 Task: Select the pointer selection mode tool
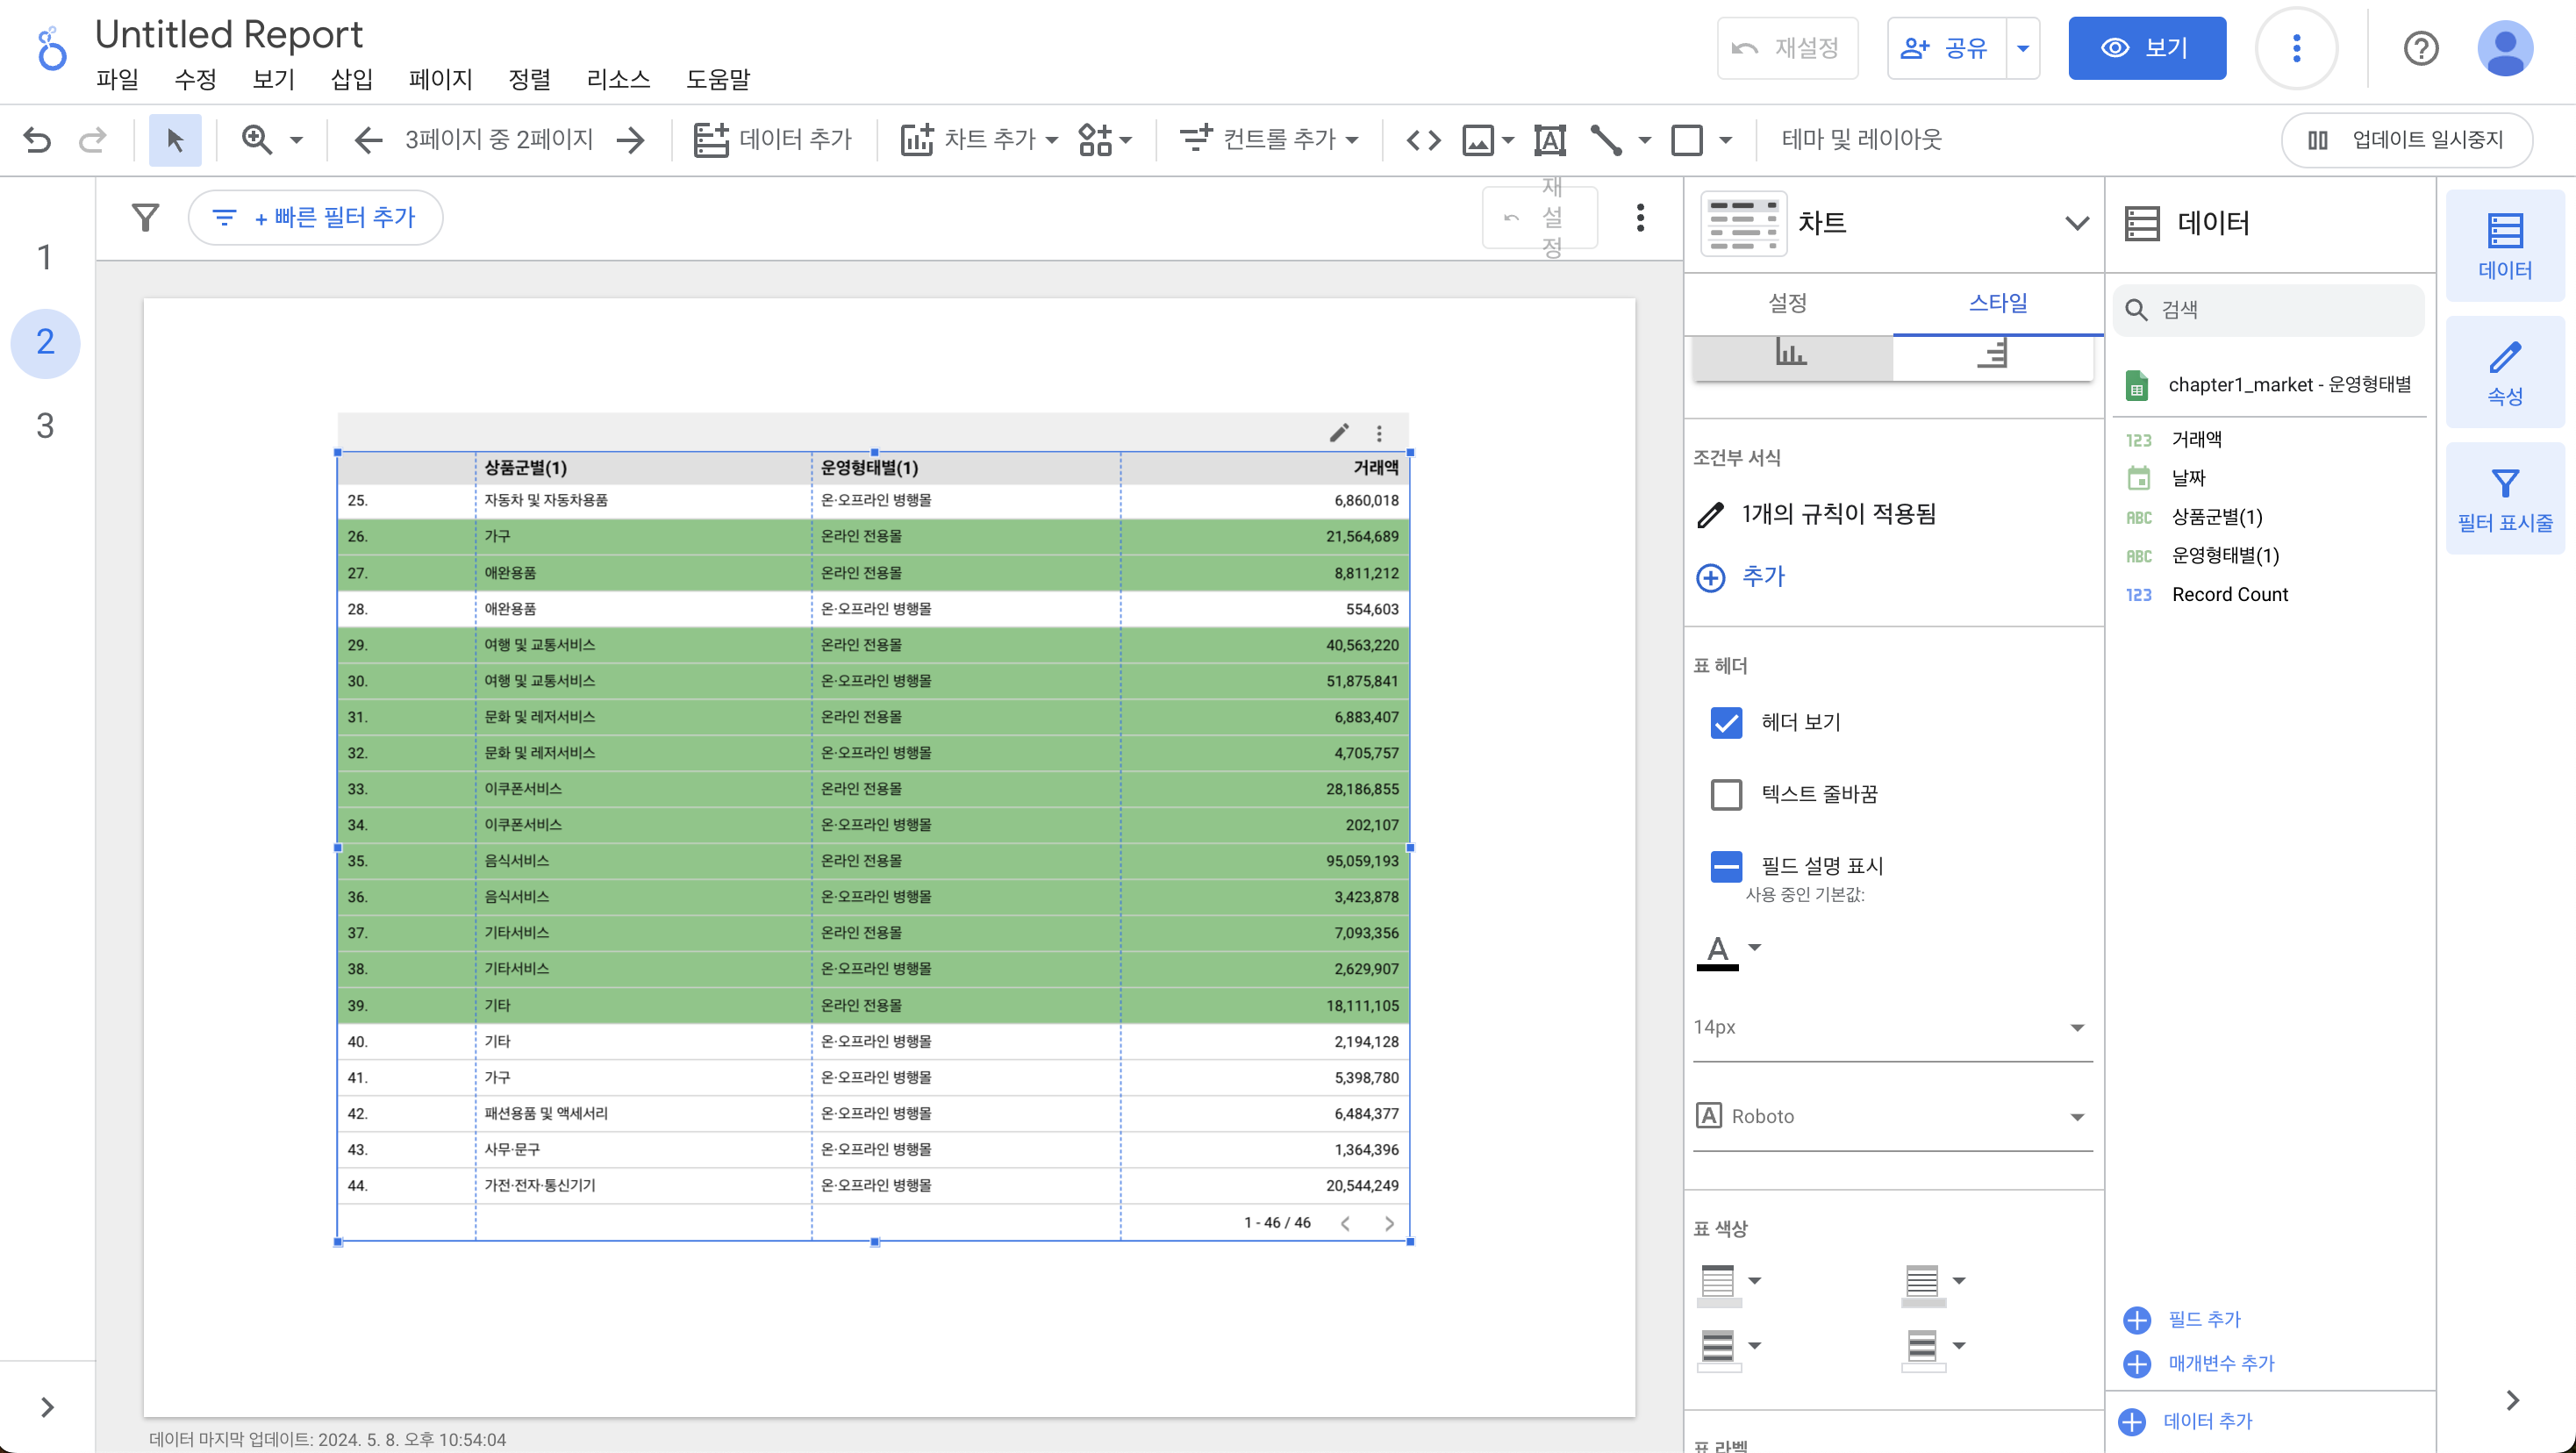pyautogui.click(x=175, y=139)
